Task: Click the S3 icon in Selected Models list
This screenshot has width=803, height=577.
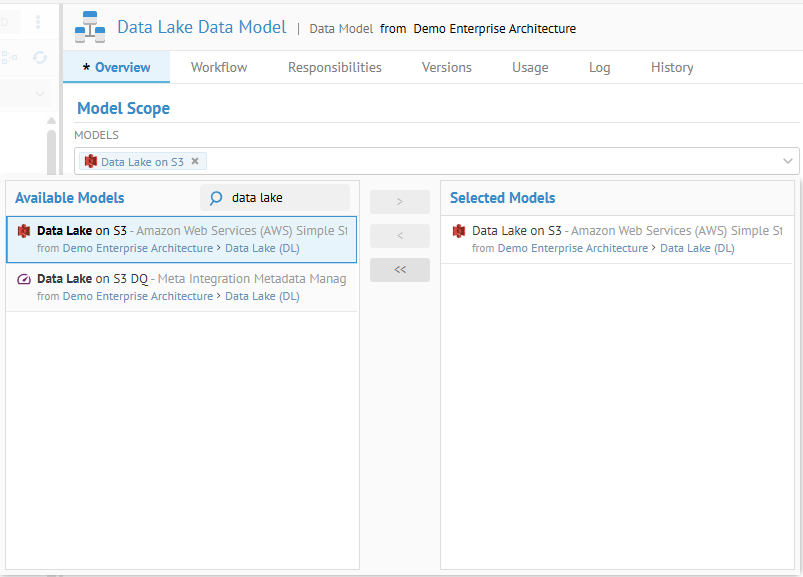Action: pyautogui.click(x=459, y=231)
